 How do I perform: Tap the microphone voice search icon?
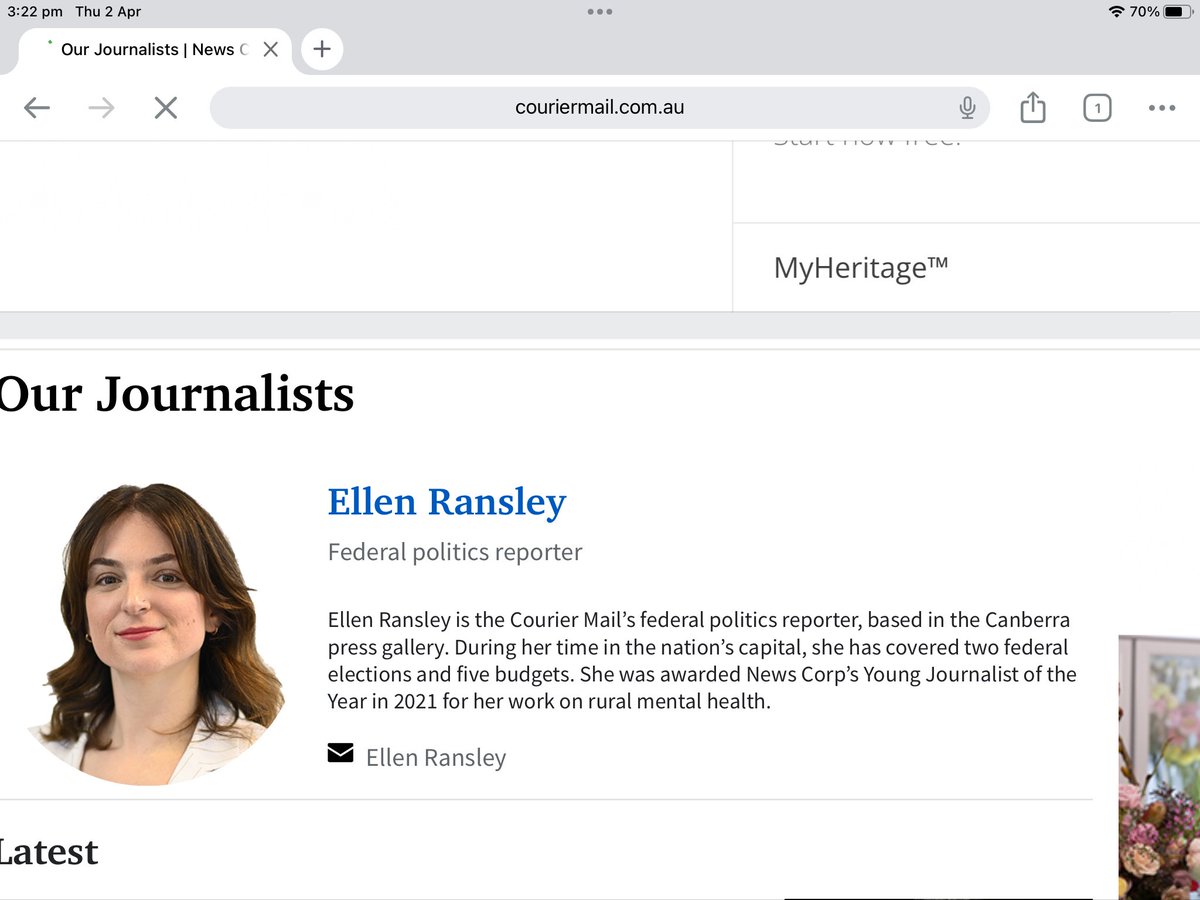(x=967, y=108)
